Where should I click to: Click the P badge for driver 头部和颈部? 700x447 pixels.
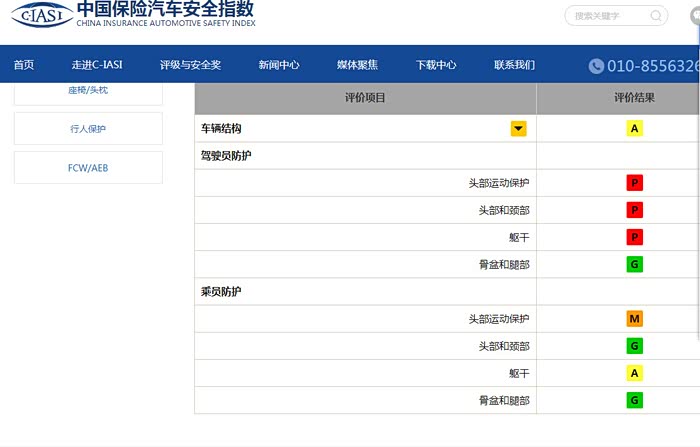point(634,210)
